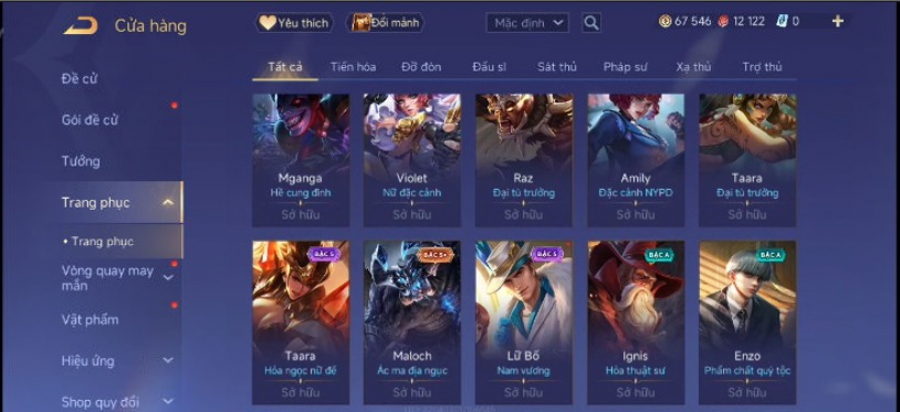Click the gold coin balance icon
900x412 pixels.
tap(665, 21)
